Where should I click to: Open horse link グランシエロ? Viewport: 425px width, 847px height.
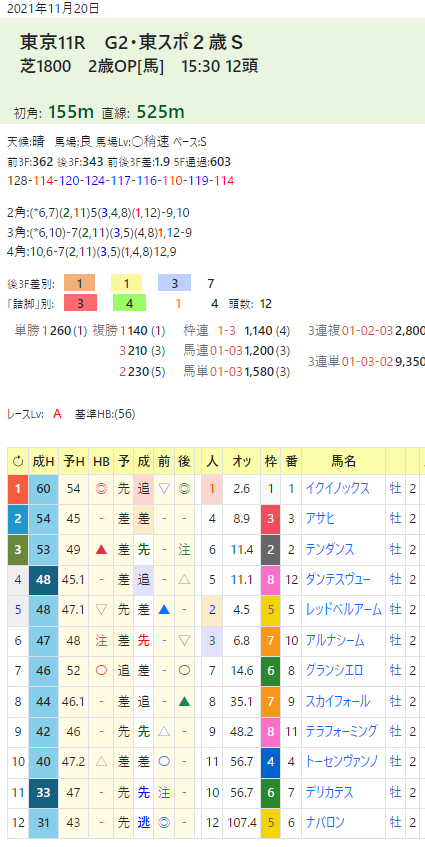[334, 671]
